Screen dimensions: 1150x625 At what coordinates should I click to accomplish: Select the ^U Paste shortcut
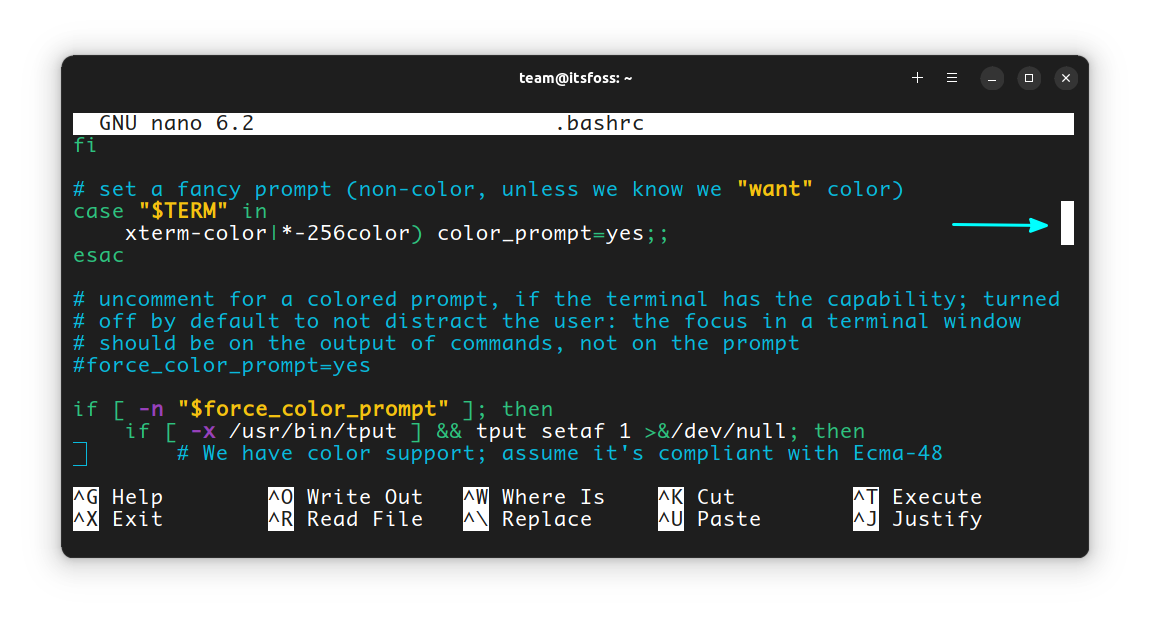coord(712,518)
